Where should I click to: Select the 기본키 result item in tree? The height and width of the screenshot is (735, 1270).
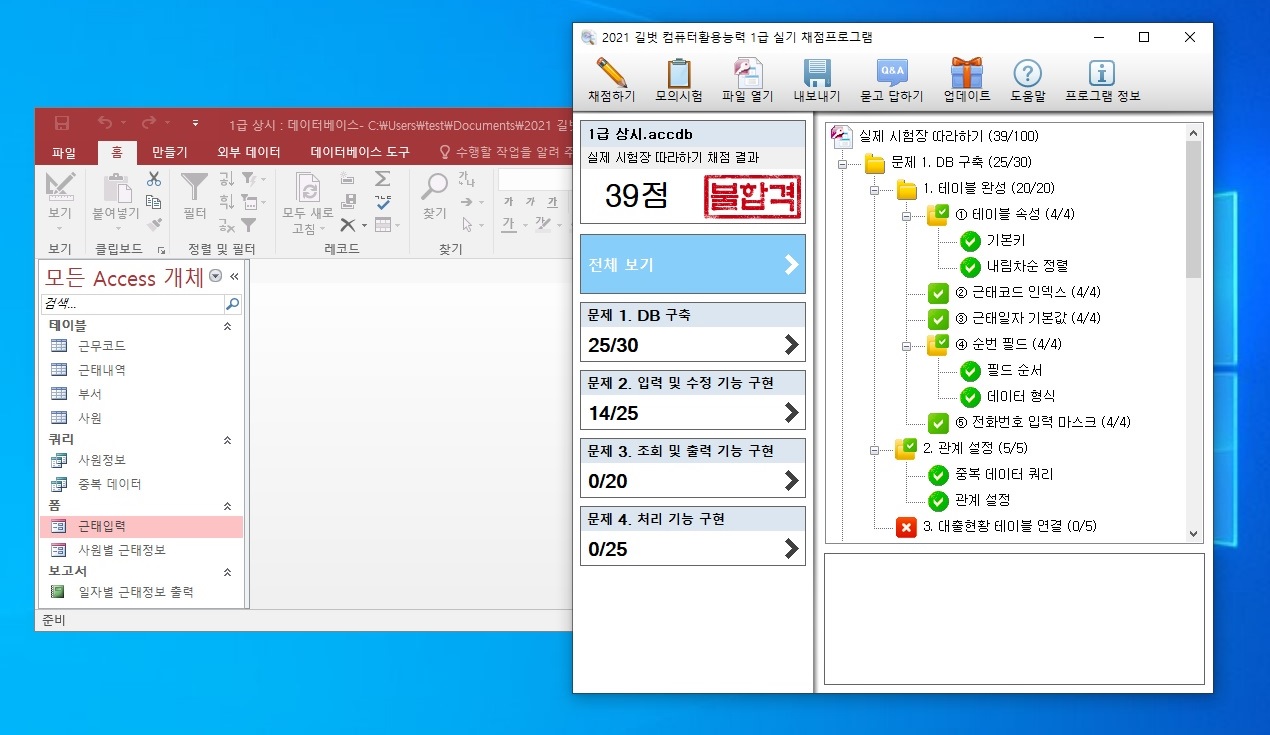(1005, 241)
